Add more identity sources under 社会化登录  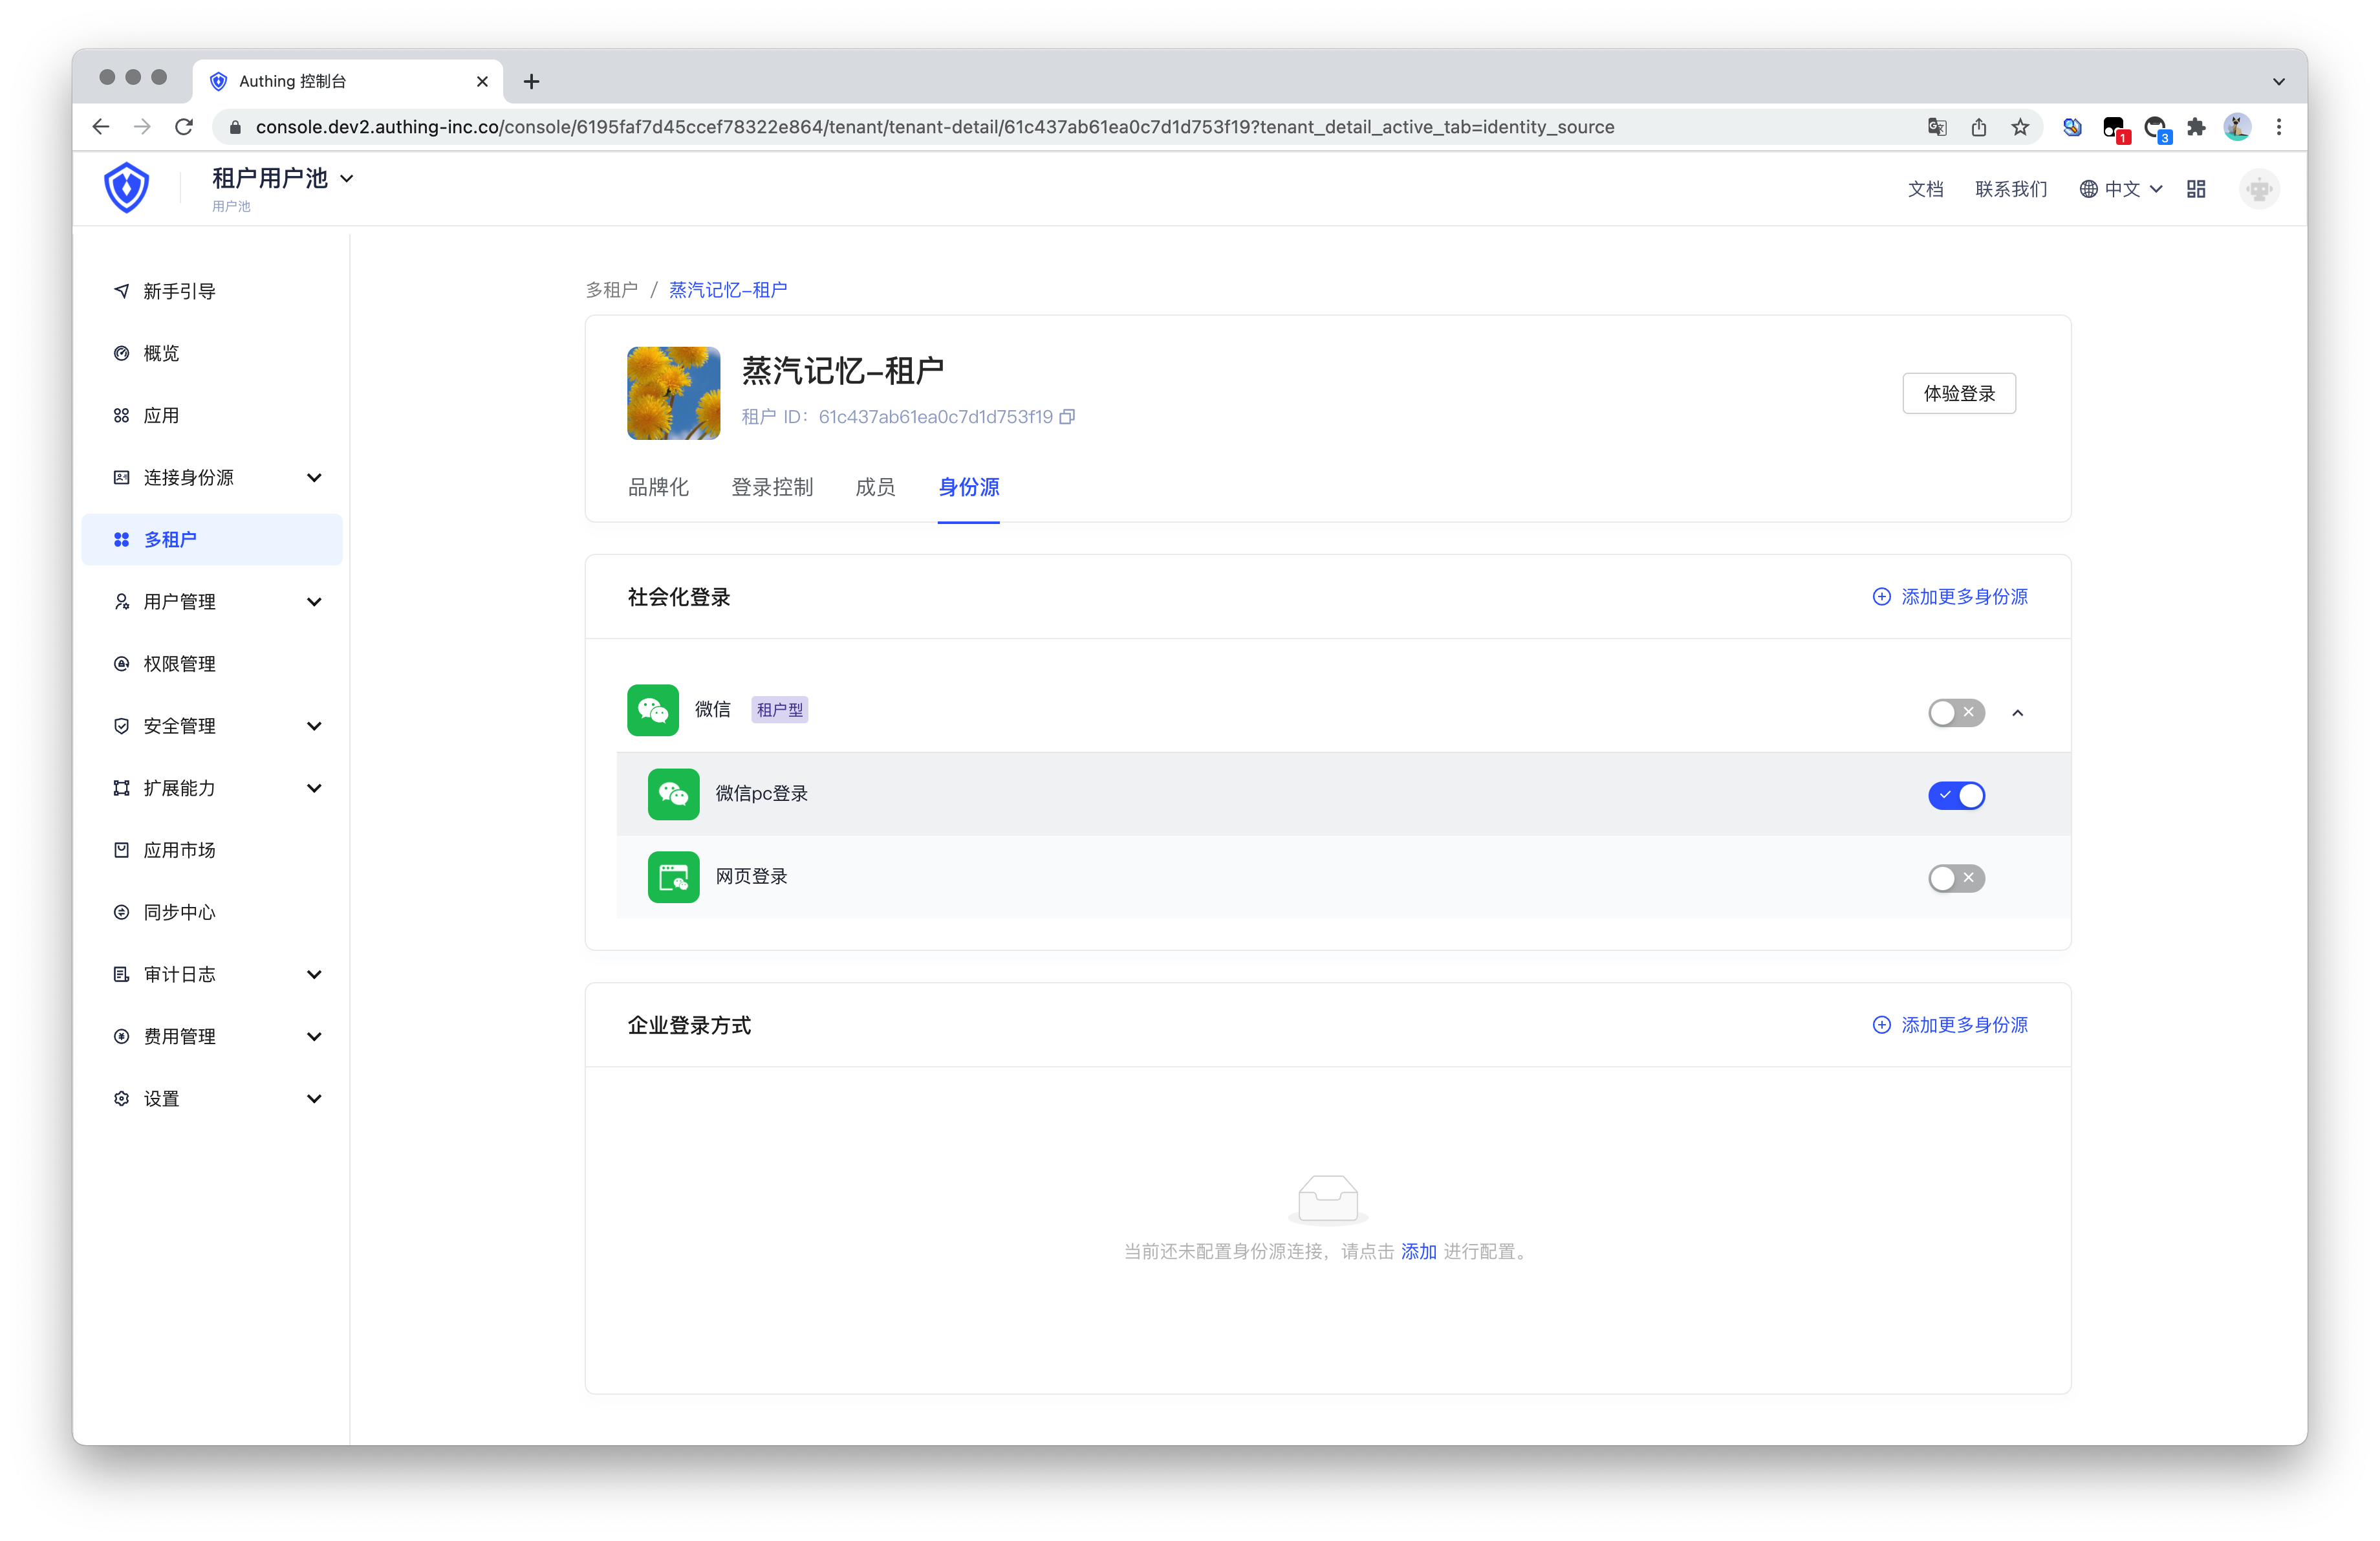[x=1949, y=596]
